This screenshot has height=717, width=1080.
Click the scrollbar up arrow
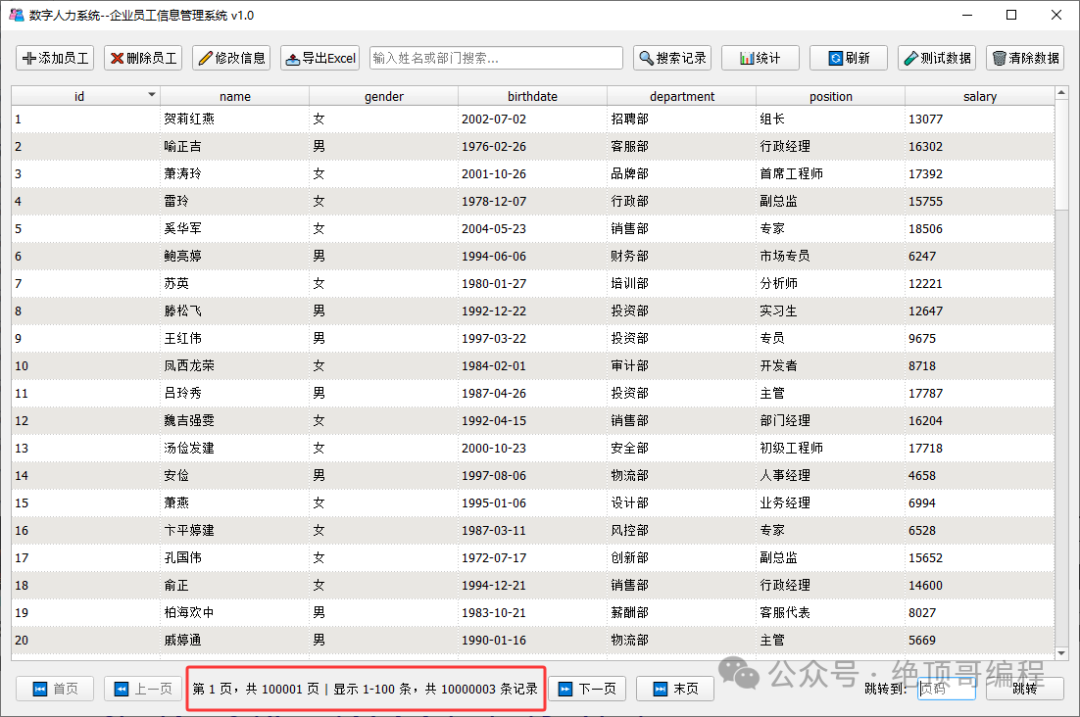[1061, 92]
